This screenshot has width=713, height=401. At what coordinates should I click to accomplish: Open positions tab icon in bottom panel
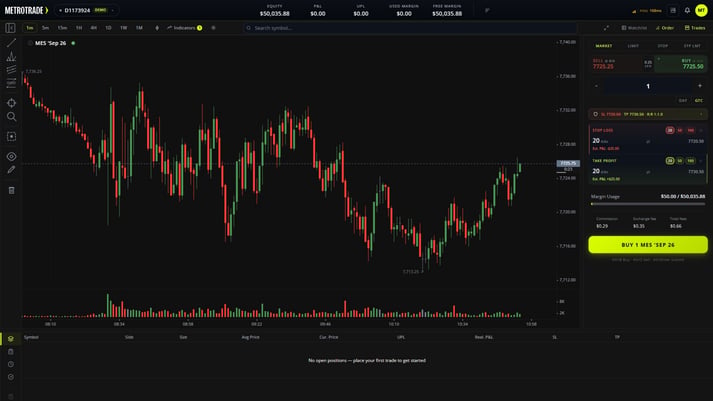11,339
